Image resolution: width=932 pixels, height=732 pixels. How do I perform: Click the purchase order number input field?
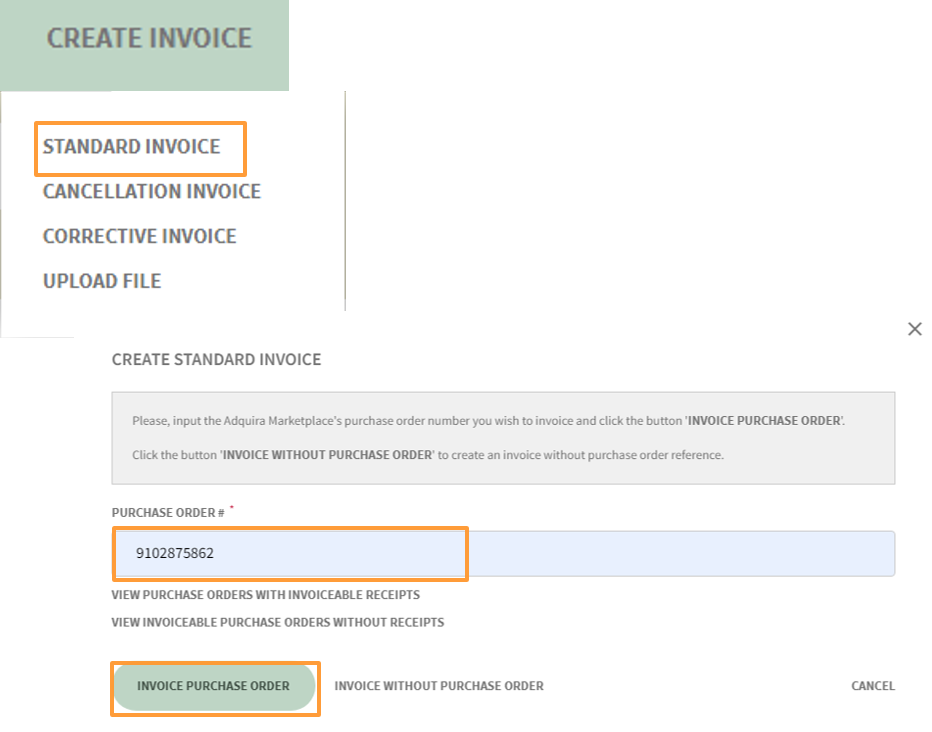[x=290, y=552]
